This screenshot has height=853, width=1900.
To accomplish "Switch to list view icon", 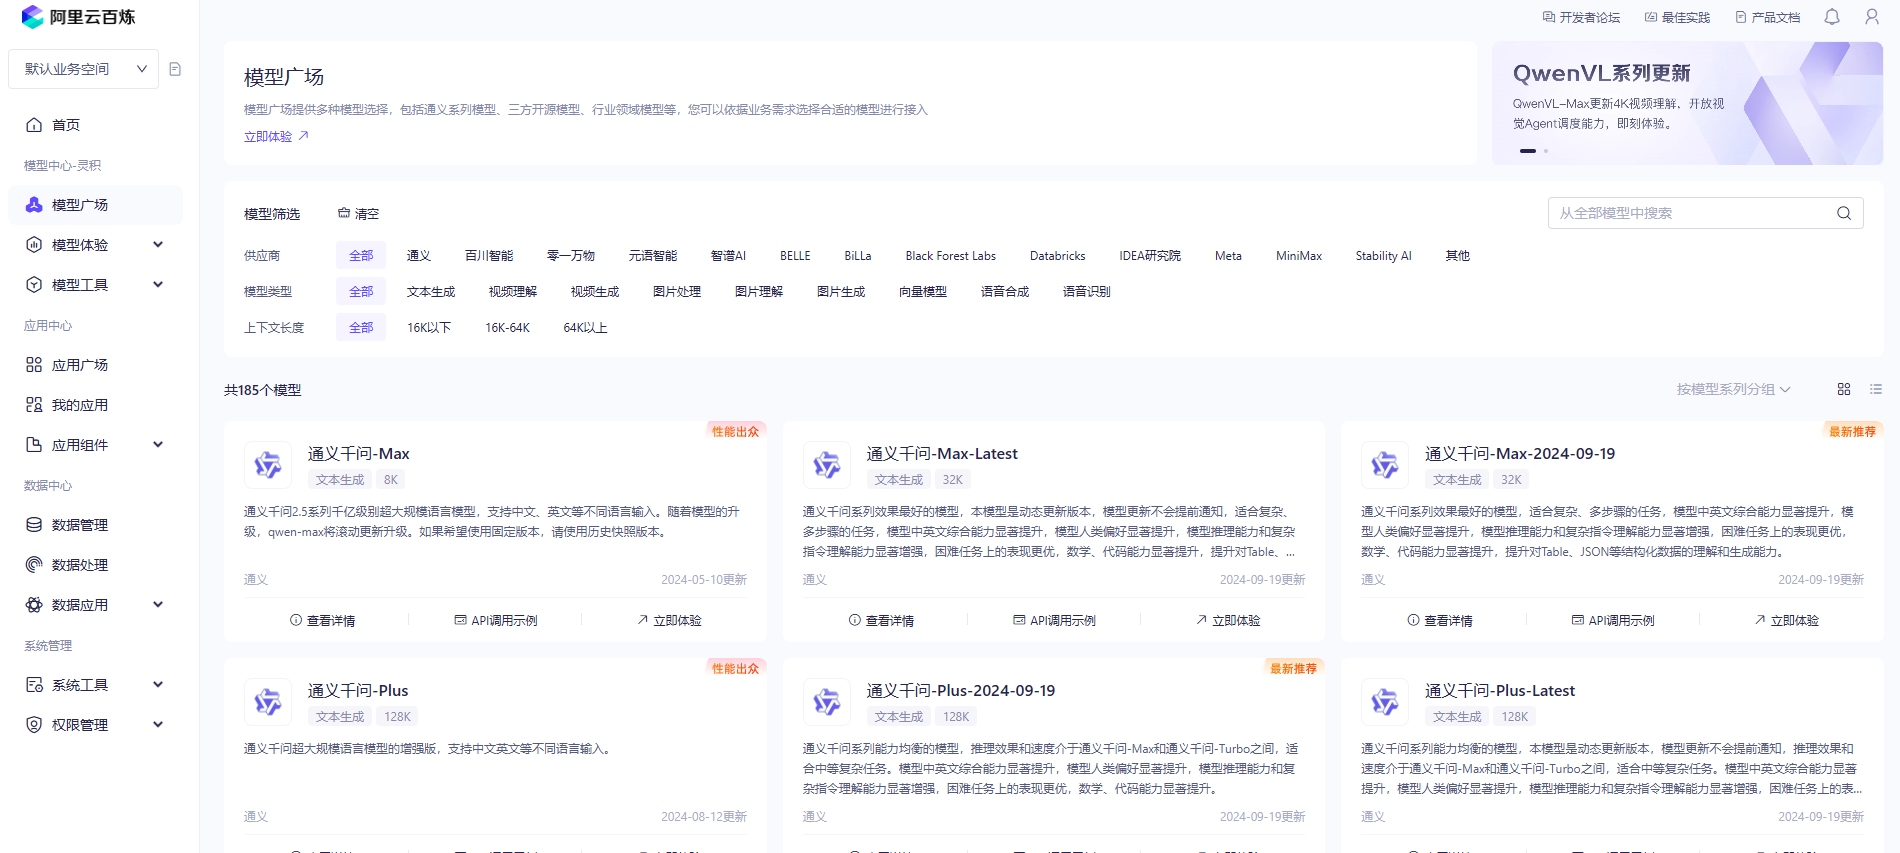I will pyautogui.click(x=1876, y=389).
